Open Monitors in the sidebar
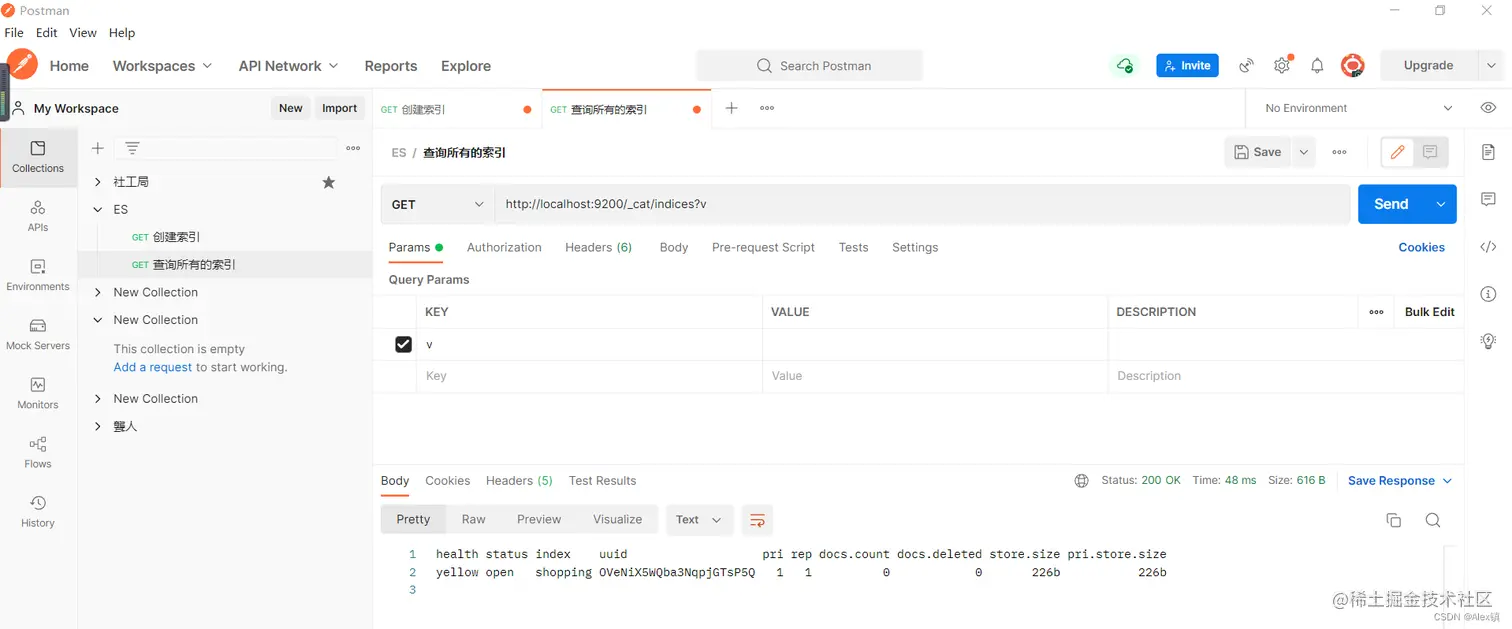 coord(38,393)
